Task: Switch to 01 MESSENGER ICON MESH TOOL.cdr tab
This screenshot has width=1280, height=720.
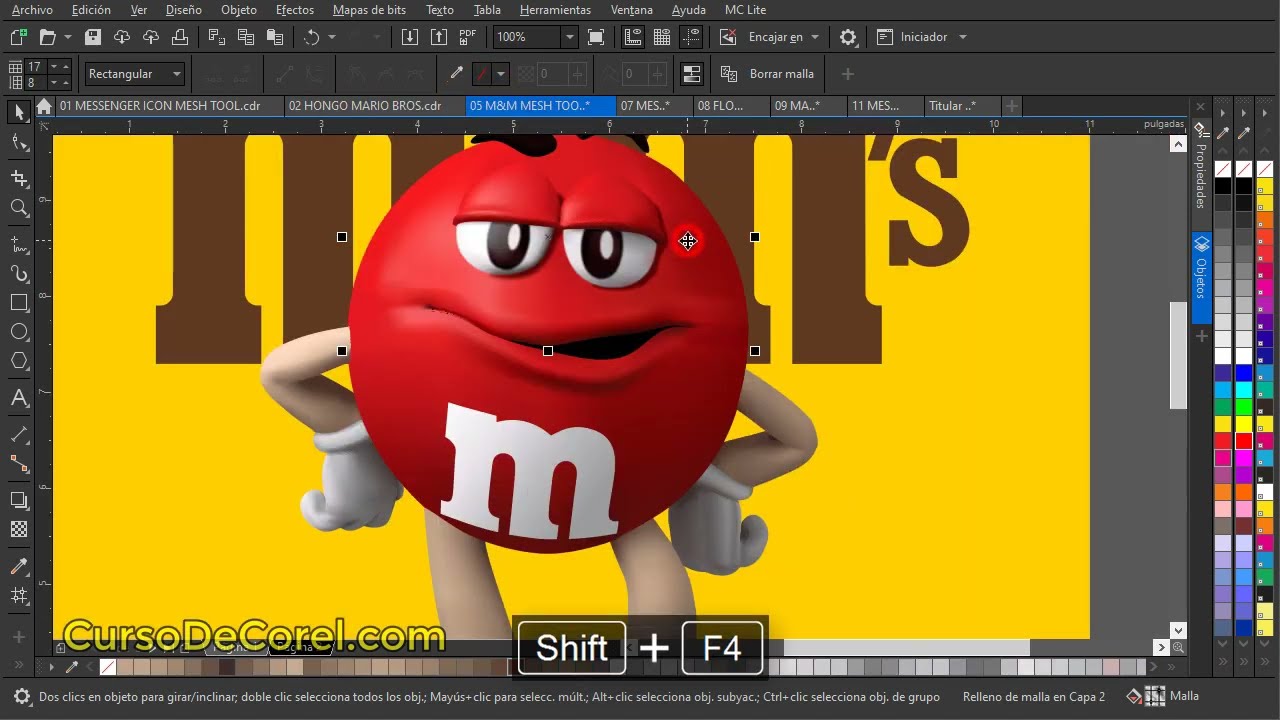Action: coord(170,105)
